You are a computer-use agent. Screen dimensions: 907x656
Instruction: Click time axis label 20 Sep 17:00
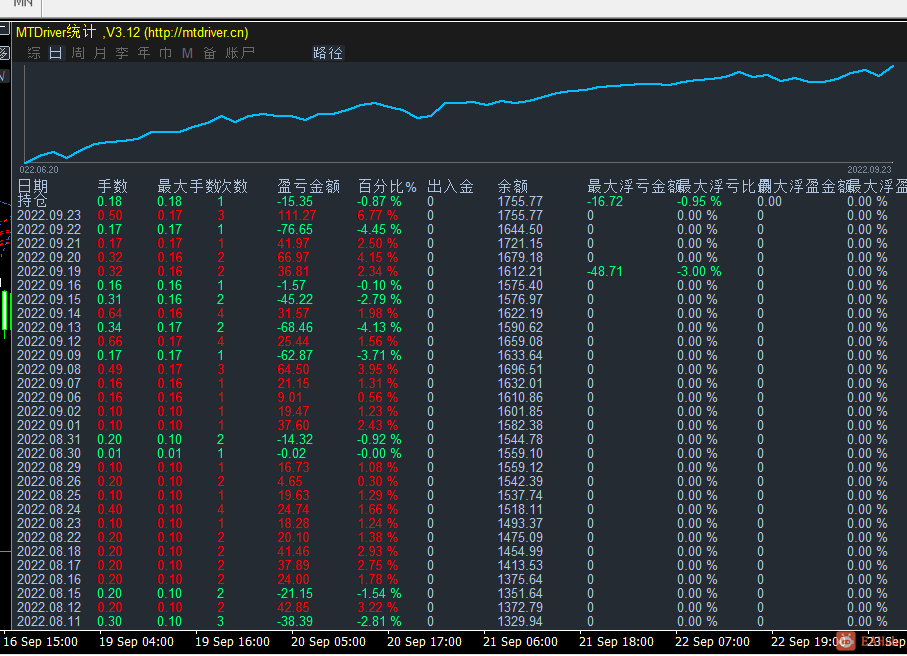425,642
